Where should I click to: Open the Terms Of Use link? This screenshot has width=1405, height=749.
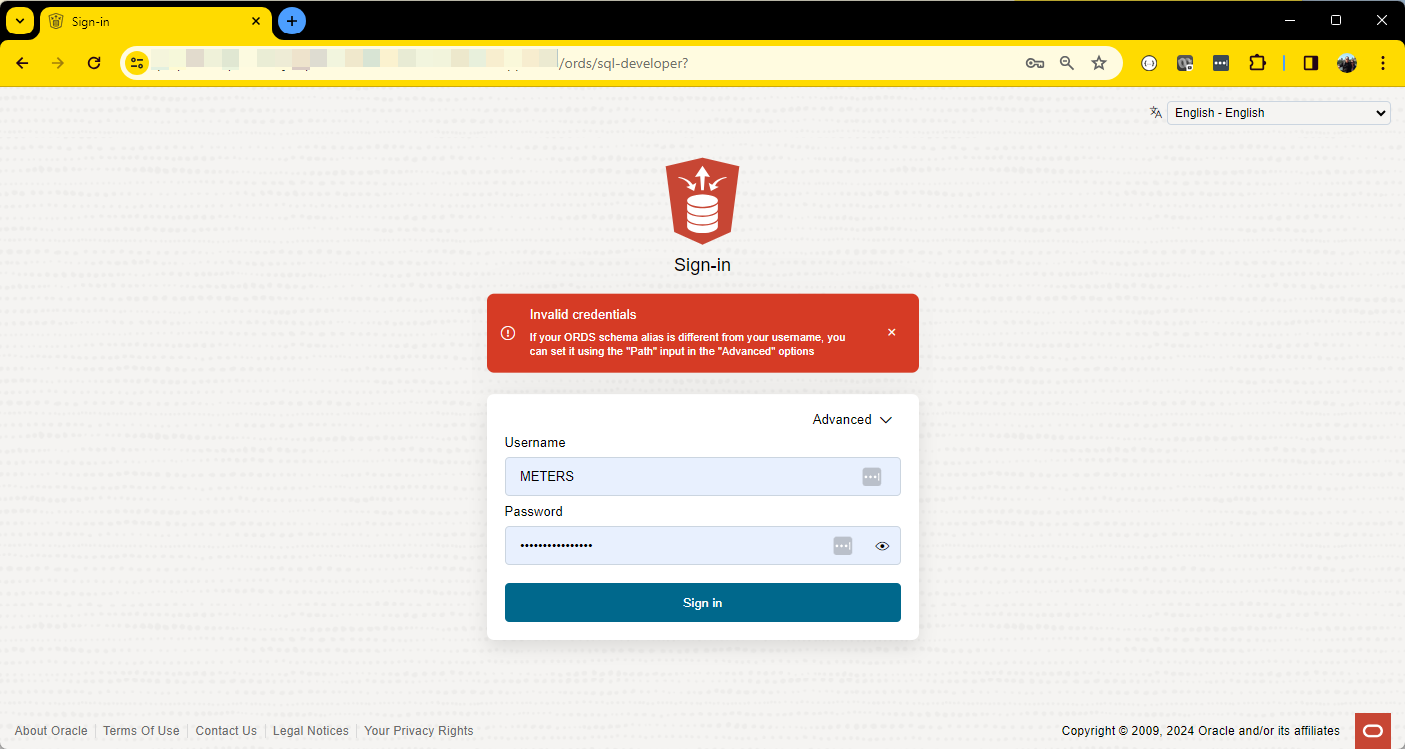(141, 731)
